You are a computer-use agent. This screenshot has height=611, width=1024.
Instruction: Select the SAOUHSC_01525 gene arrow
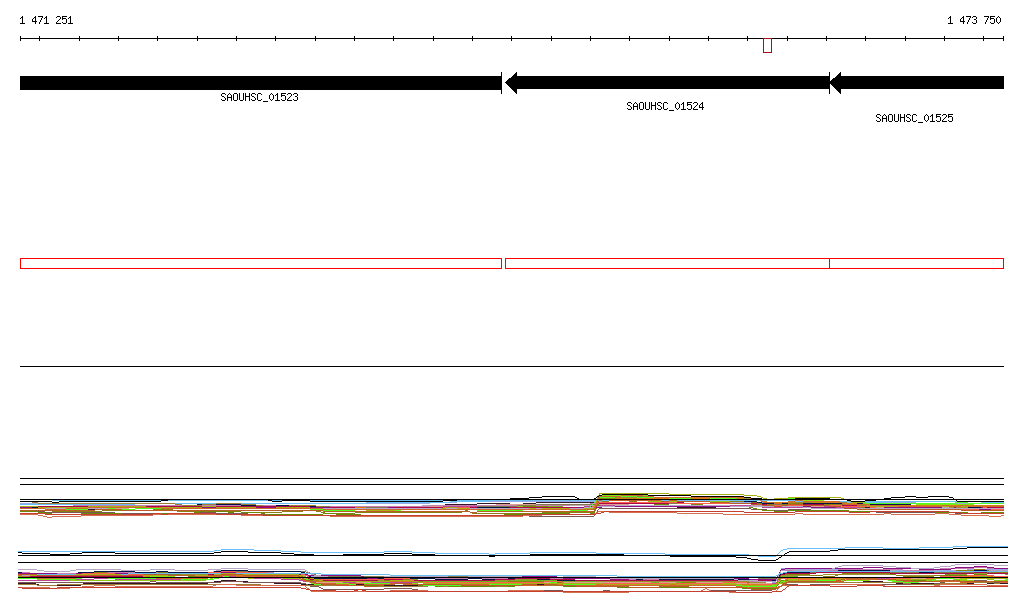[917, 83]
